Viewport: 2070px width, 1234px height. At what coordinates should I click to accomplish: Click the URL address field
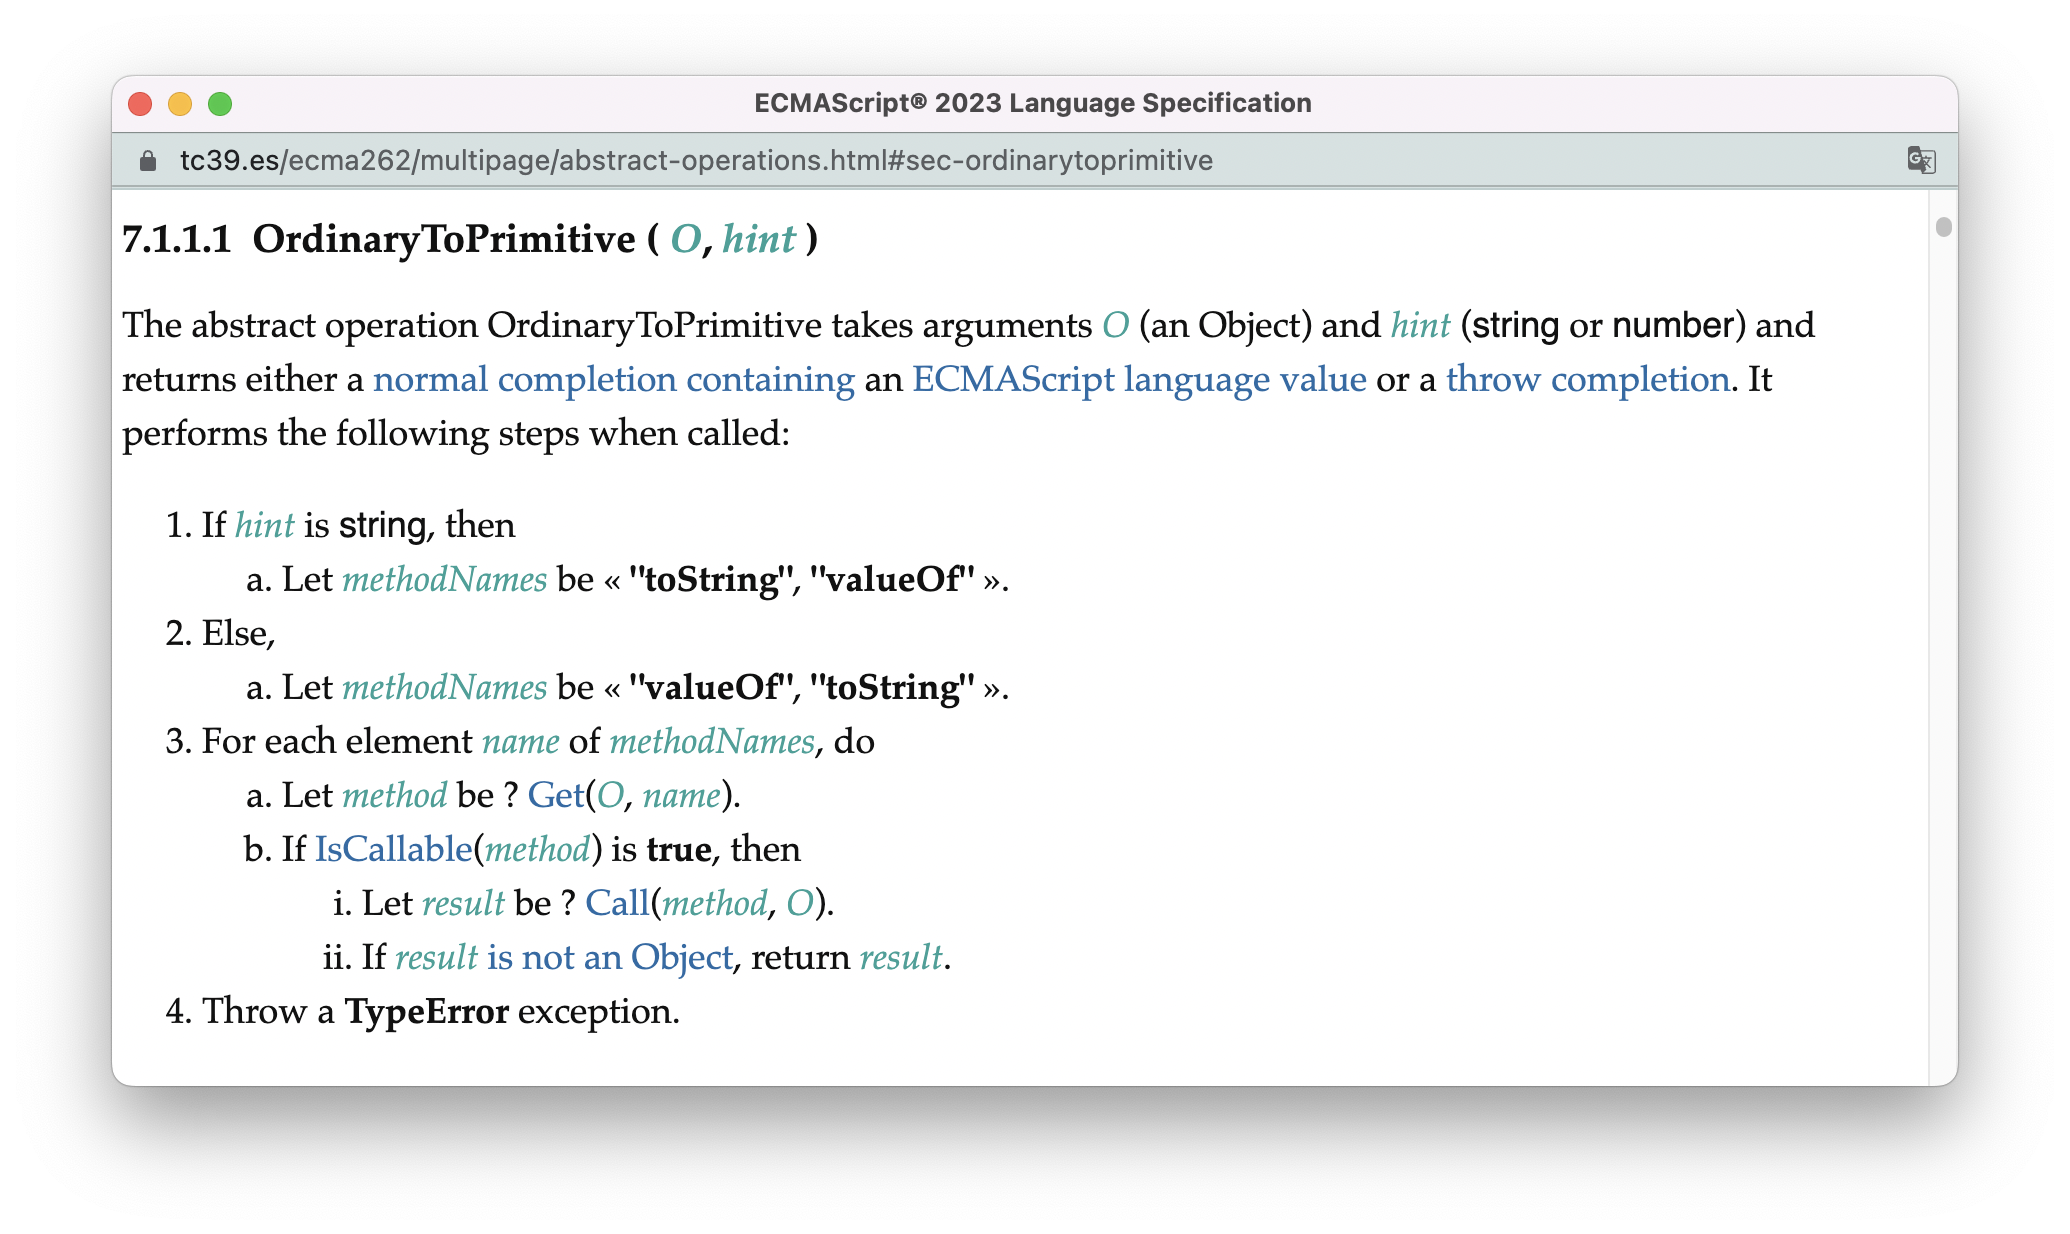[x=696, y=161]
